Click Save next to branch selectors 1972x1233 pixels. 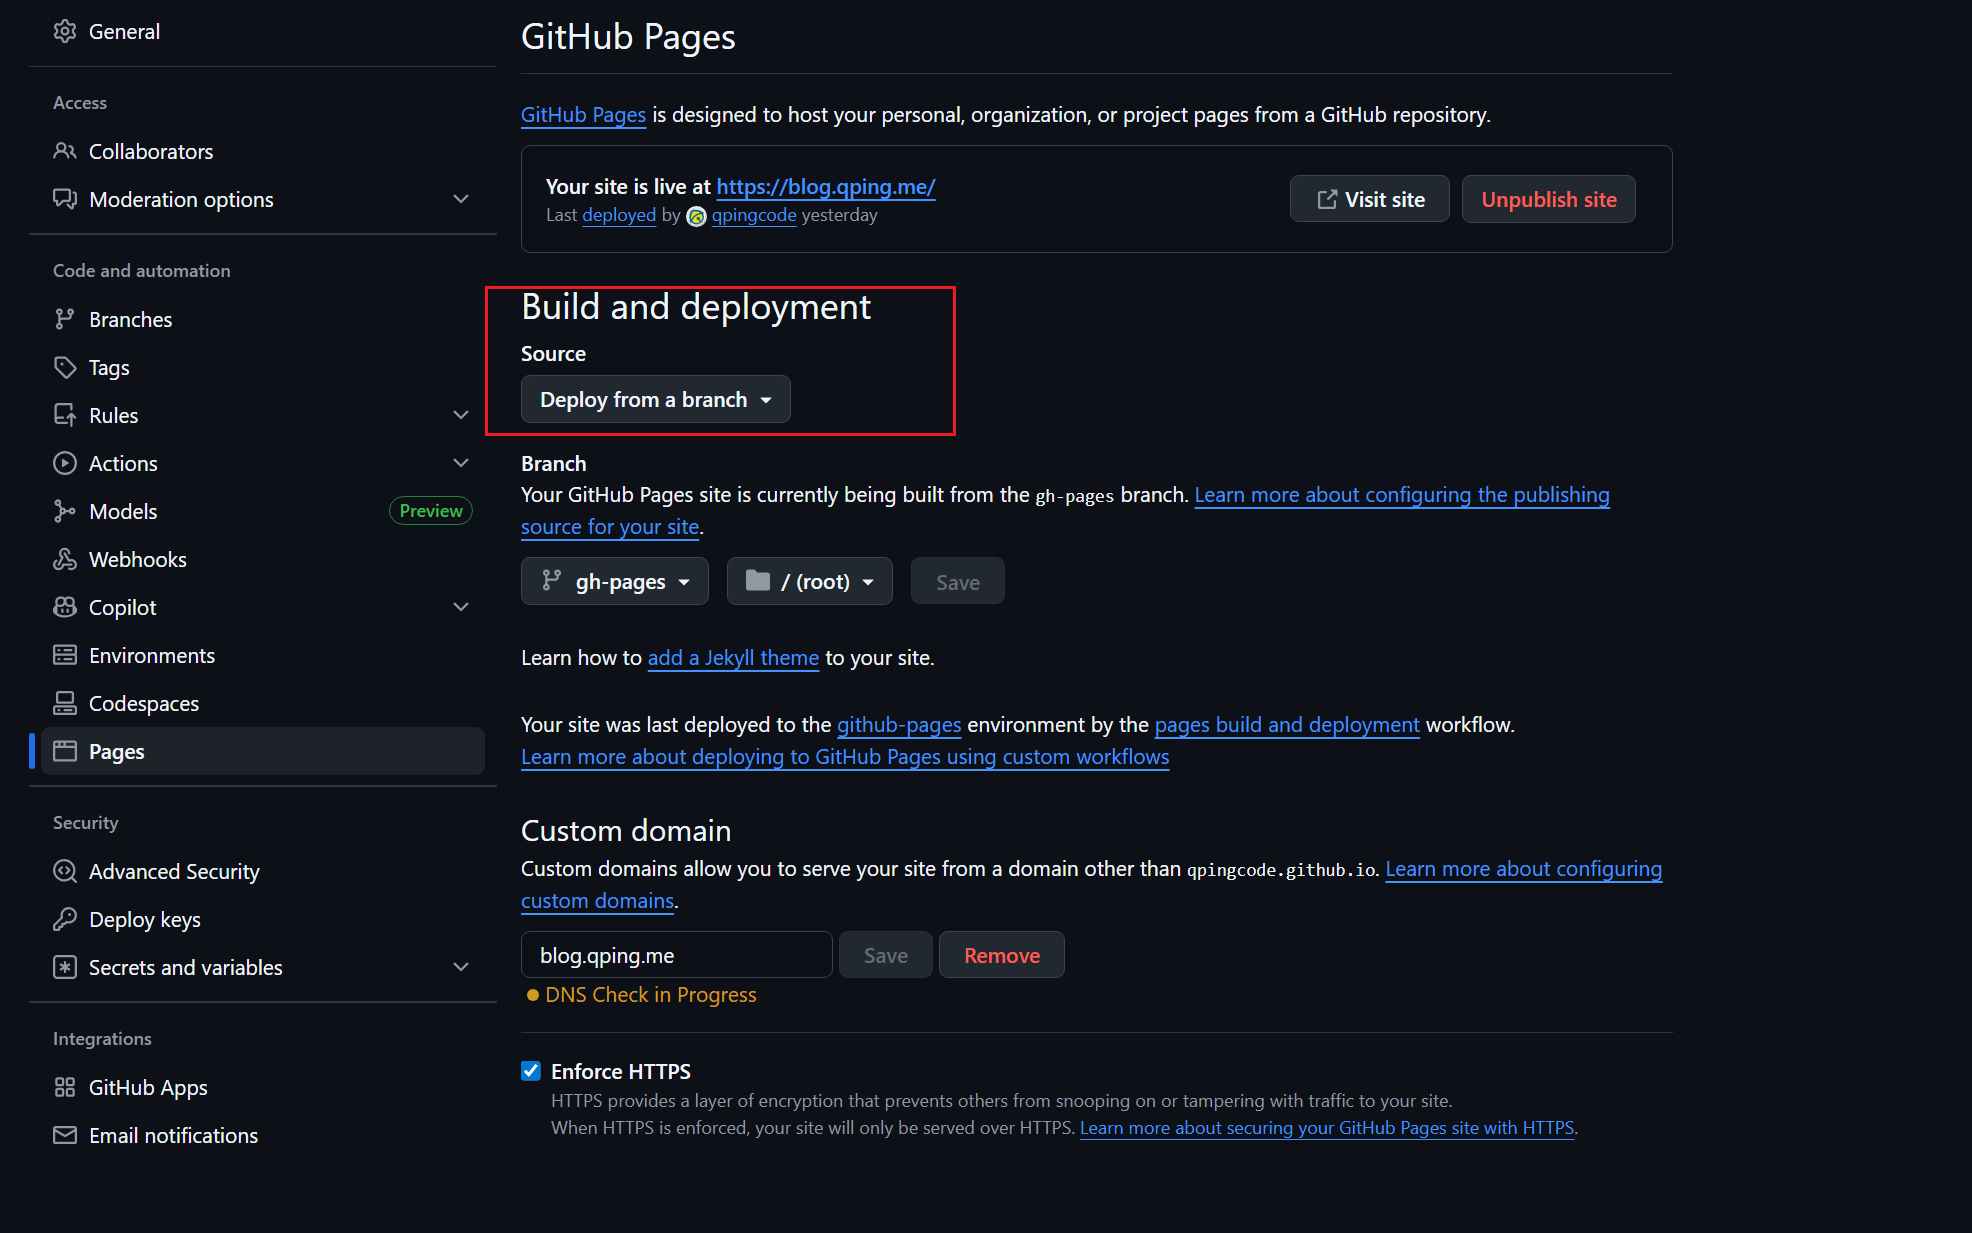[x=958, y=581]
